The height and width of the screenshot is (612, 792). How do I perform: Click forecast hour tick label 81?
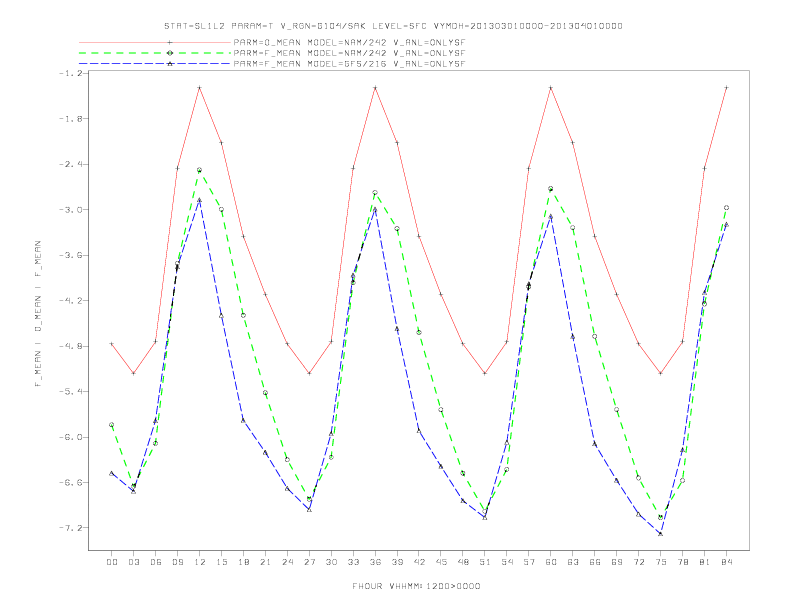coord(705,562)
